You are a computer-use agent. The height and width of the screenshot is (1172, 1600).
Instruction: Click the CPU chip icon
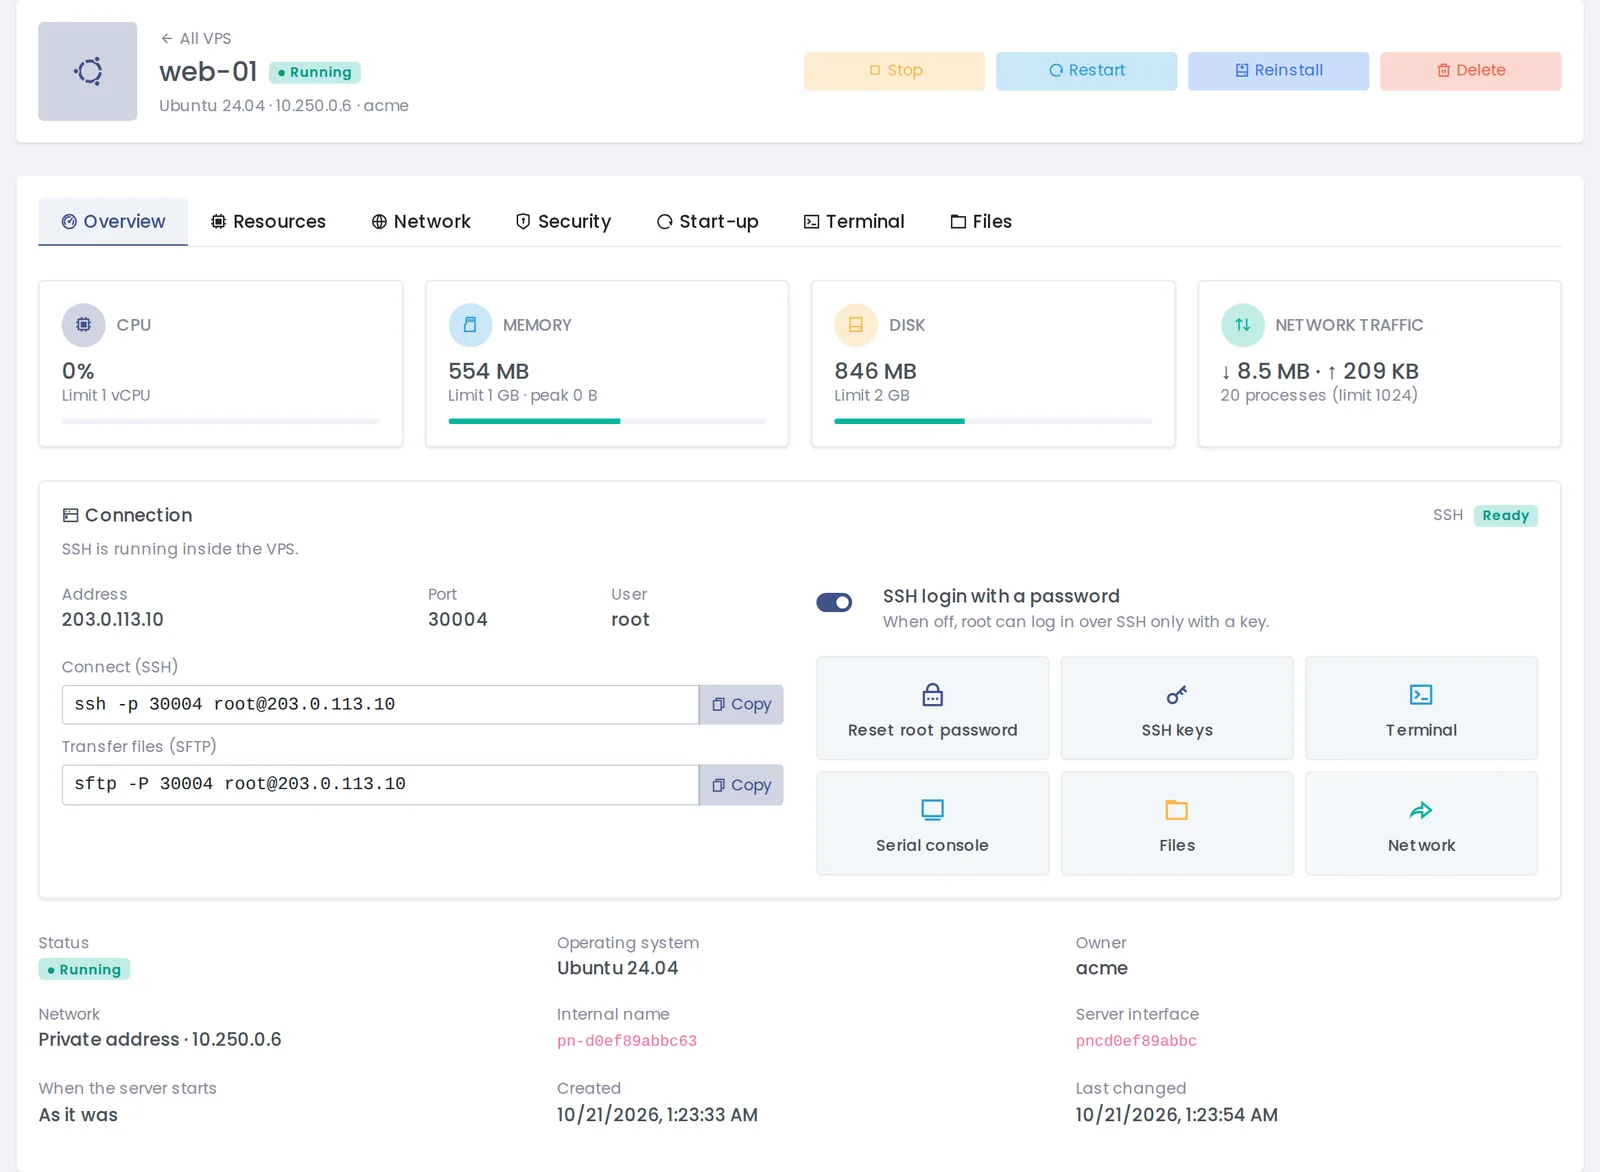click(x=84, y=325)
